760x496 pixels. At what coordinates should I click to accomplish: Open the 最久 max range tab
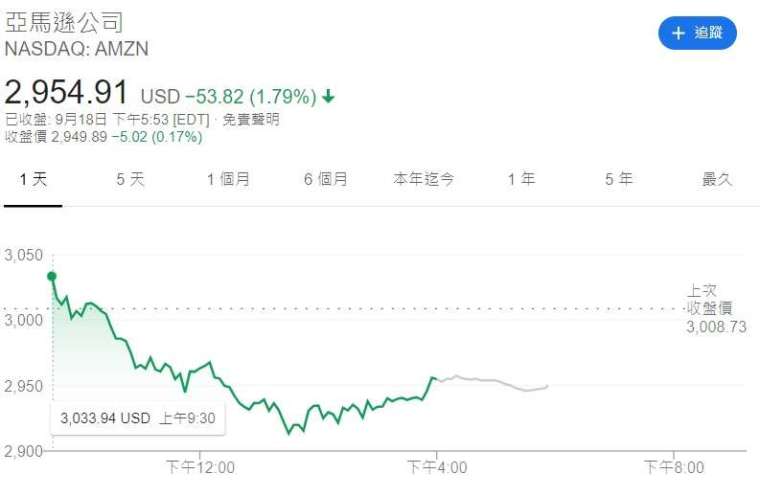pos(717,180)
